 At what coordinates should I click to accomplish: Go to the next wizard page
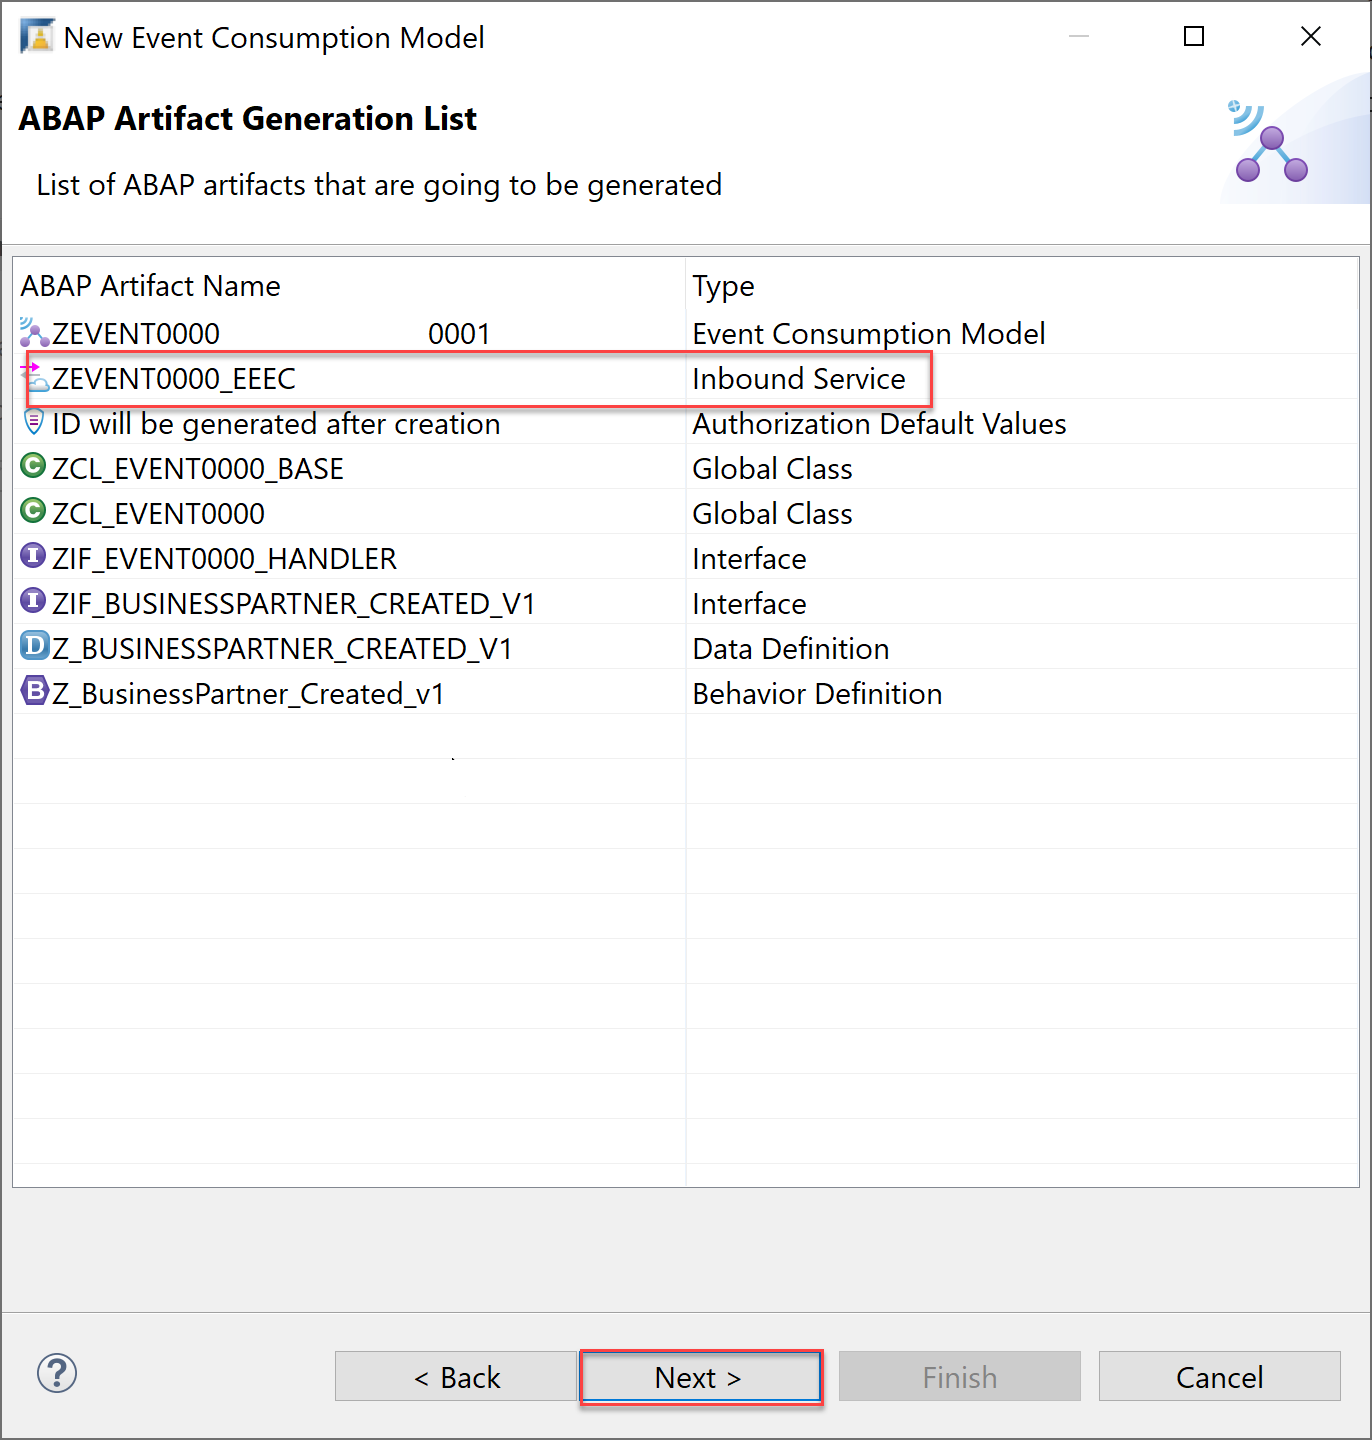[700, 1377]
